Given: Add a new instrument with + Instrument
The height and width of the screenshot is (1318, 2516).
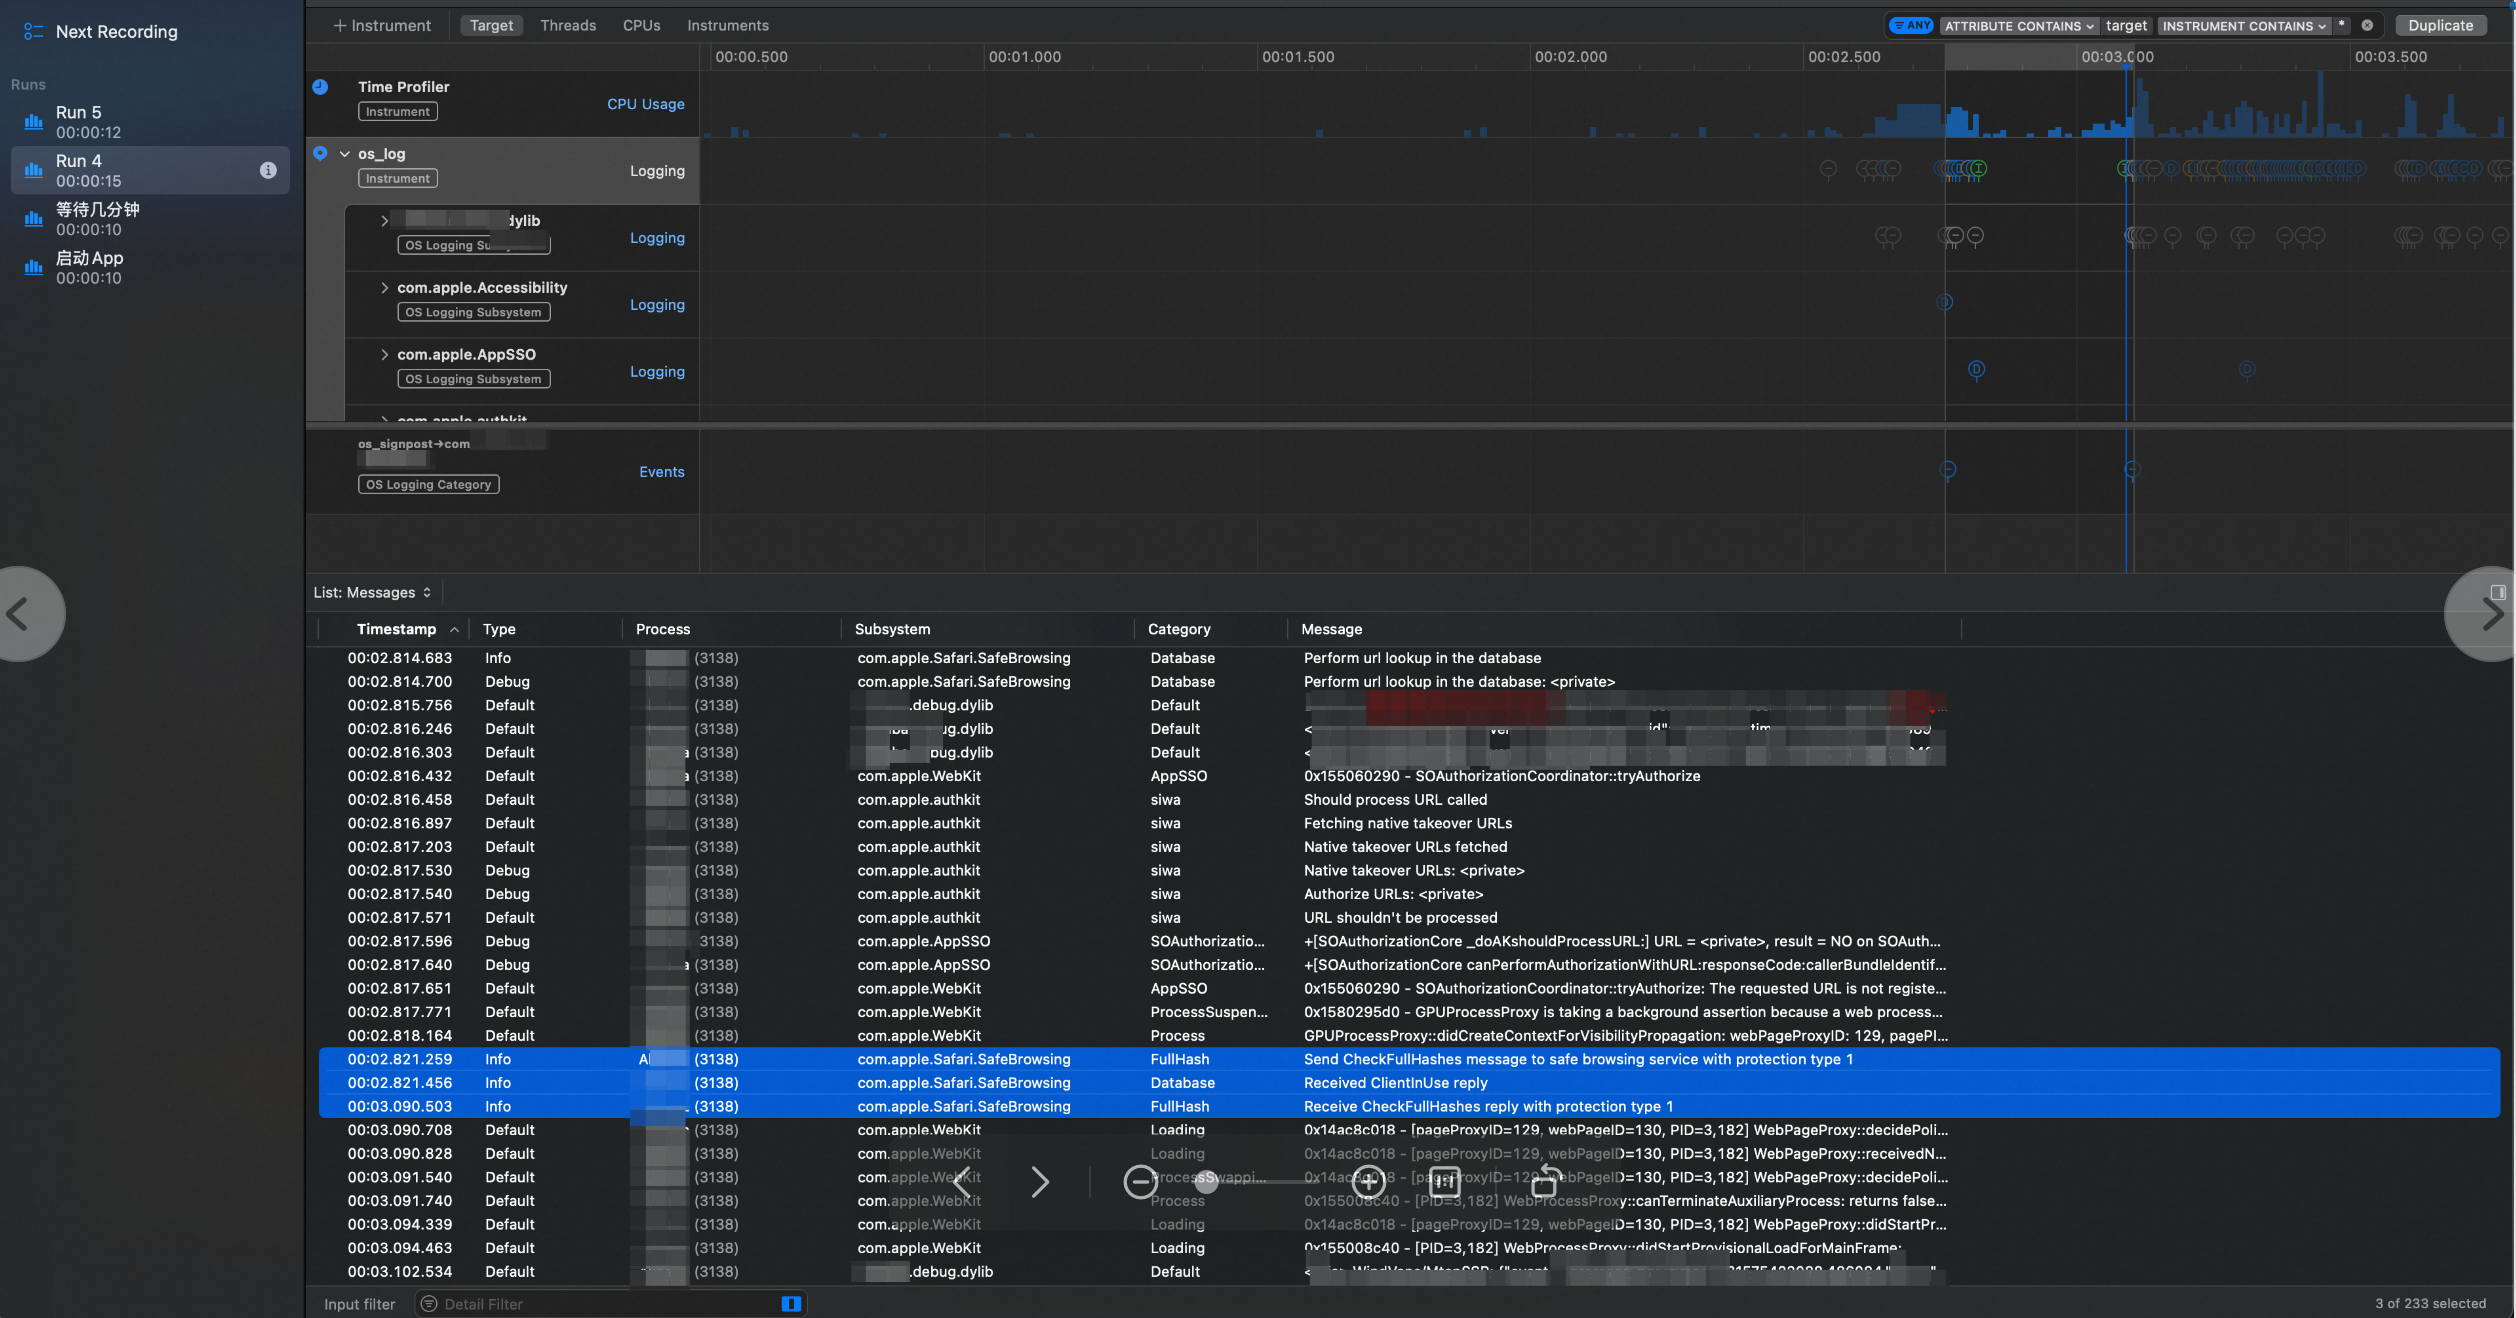Looking at the screenshot, I should (x=382, y=25).
